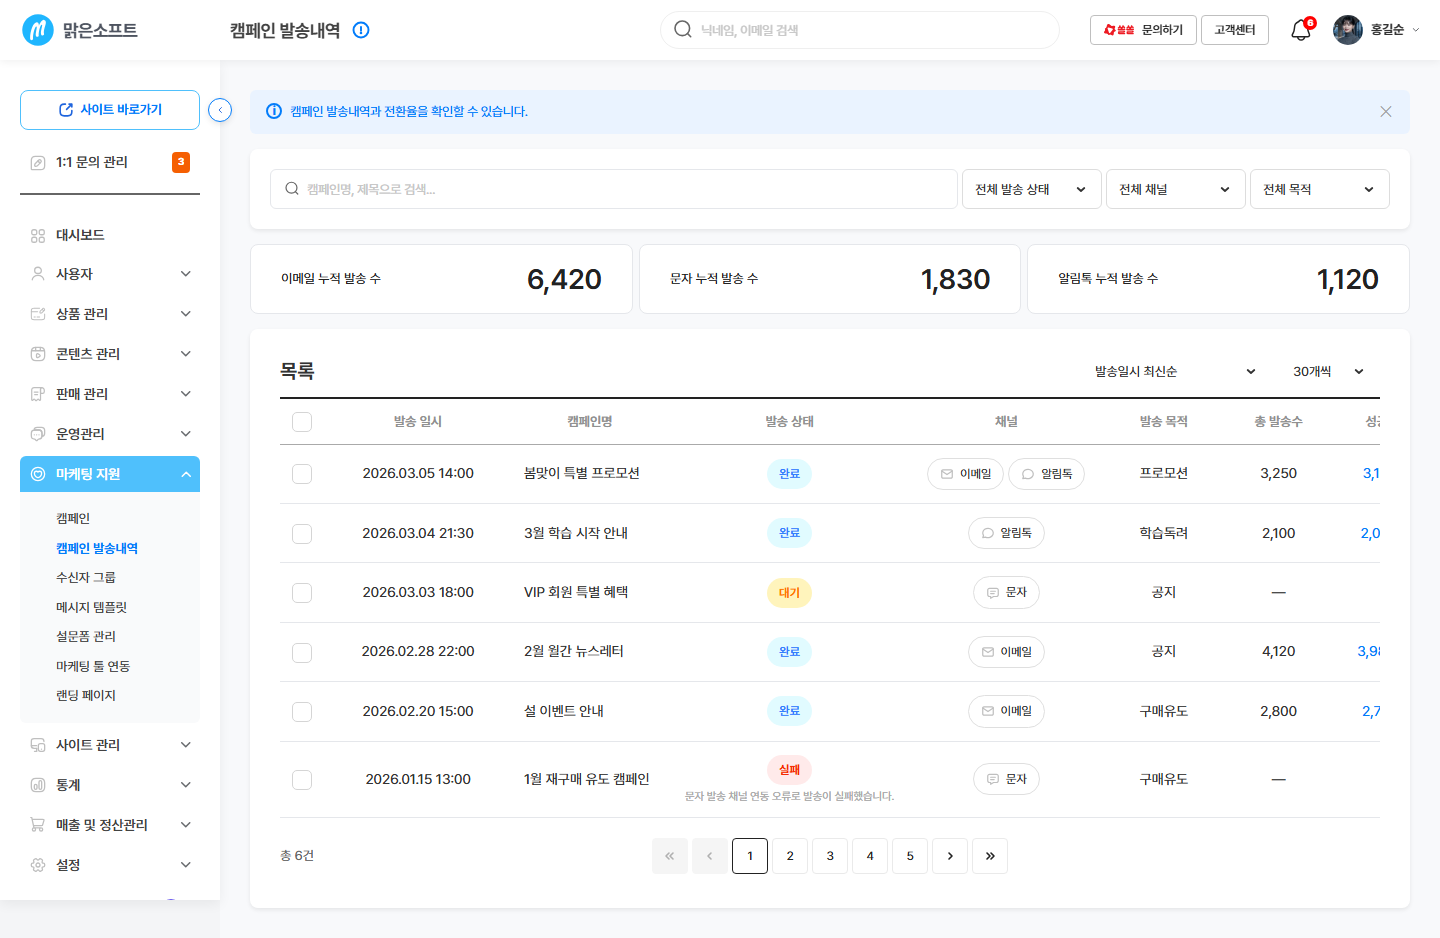Click the 운영관리 icon
This screenshot has width=1440, height=938.
[x=38, y=434]
